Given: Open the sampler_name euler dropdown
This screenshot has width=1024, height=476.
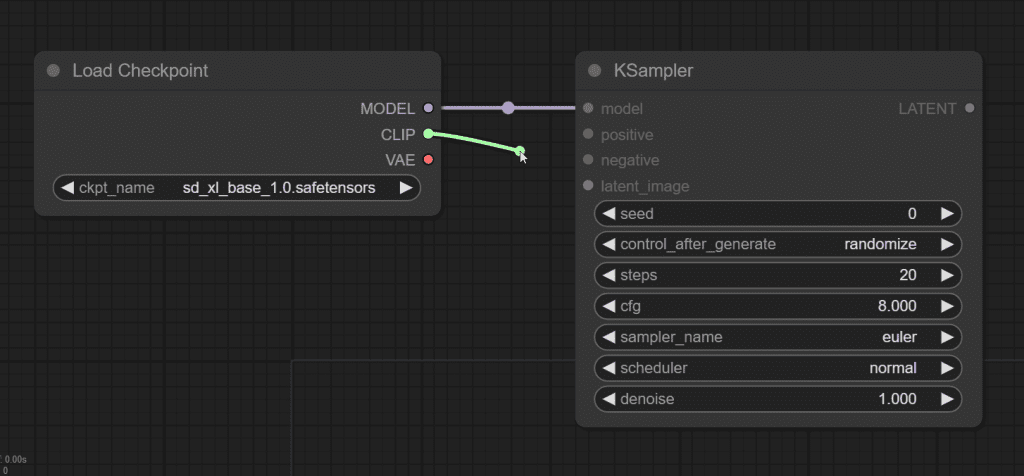Looking at the screenshot, I should tap(777, 337).
